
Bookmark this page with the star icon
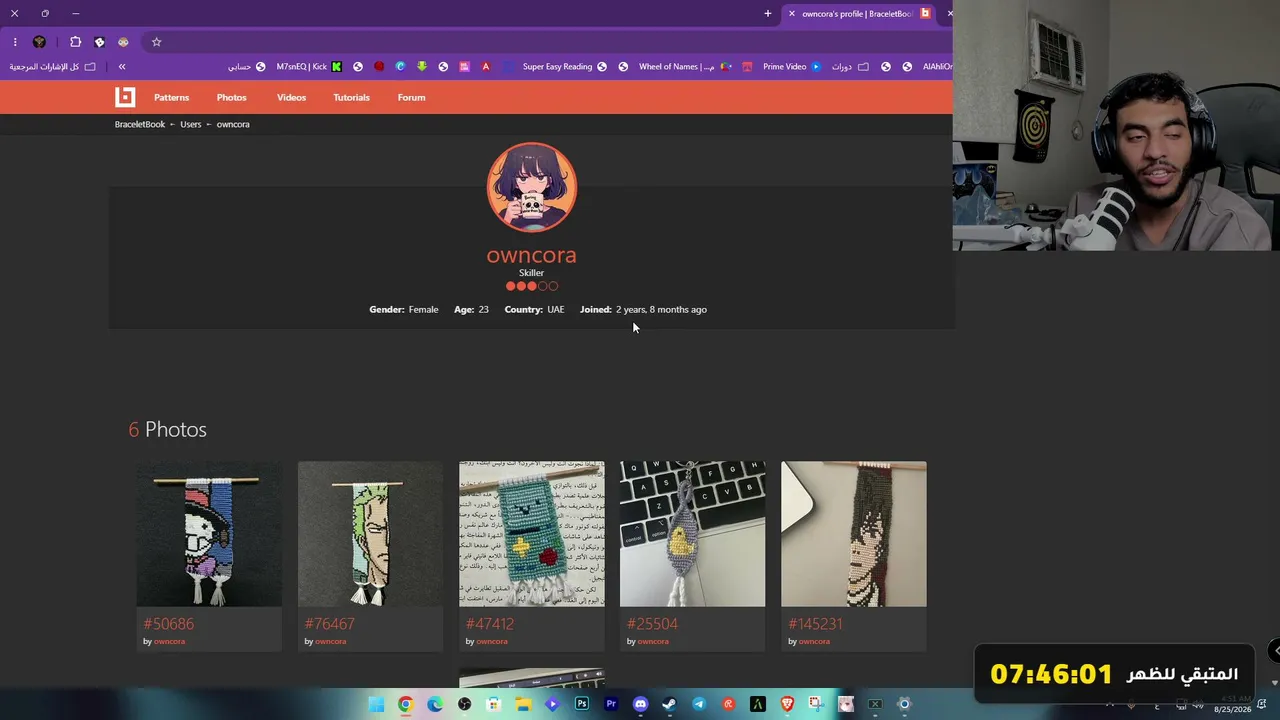tap(156, 42)
